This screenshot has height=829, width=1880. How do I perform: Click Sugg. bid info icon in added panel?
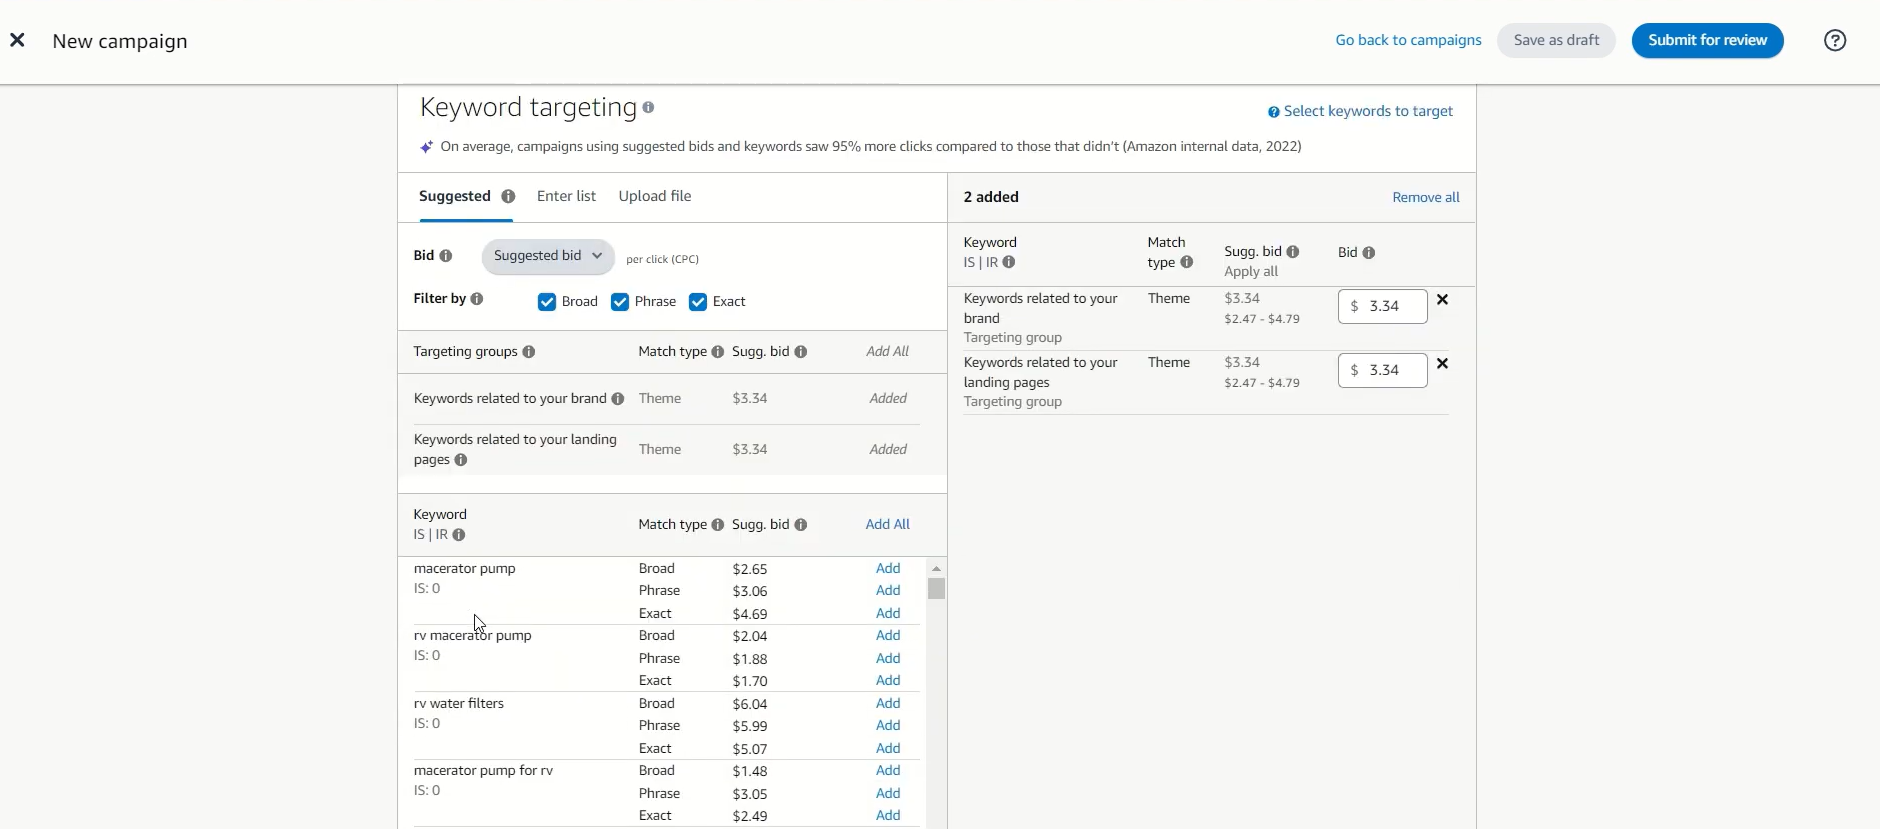click(x=1293, y=252)
